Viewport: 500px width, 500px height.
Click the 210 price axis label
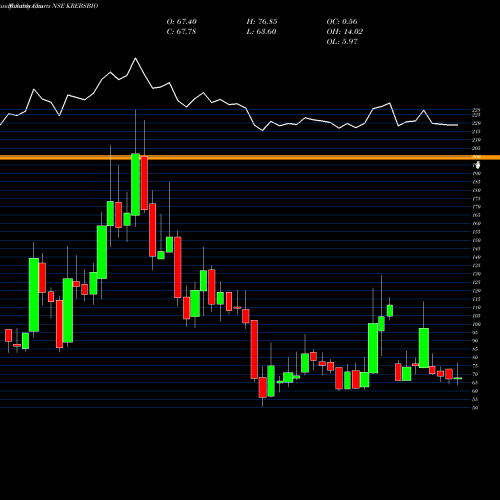tap(476, 140)
